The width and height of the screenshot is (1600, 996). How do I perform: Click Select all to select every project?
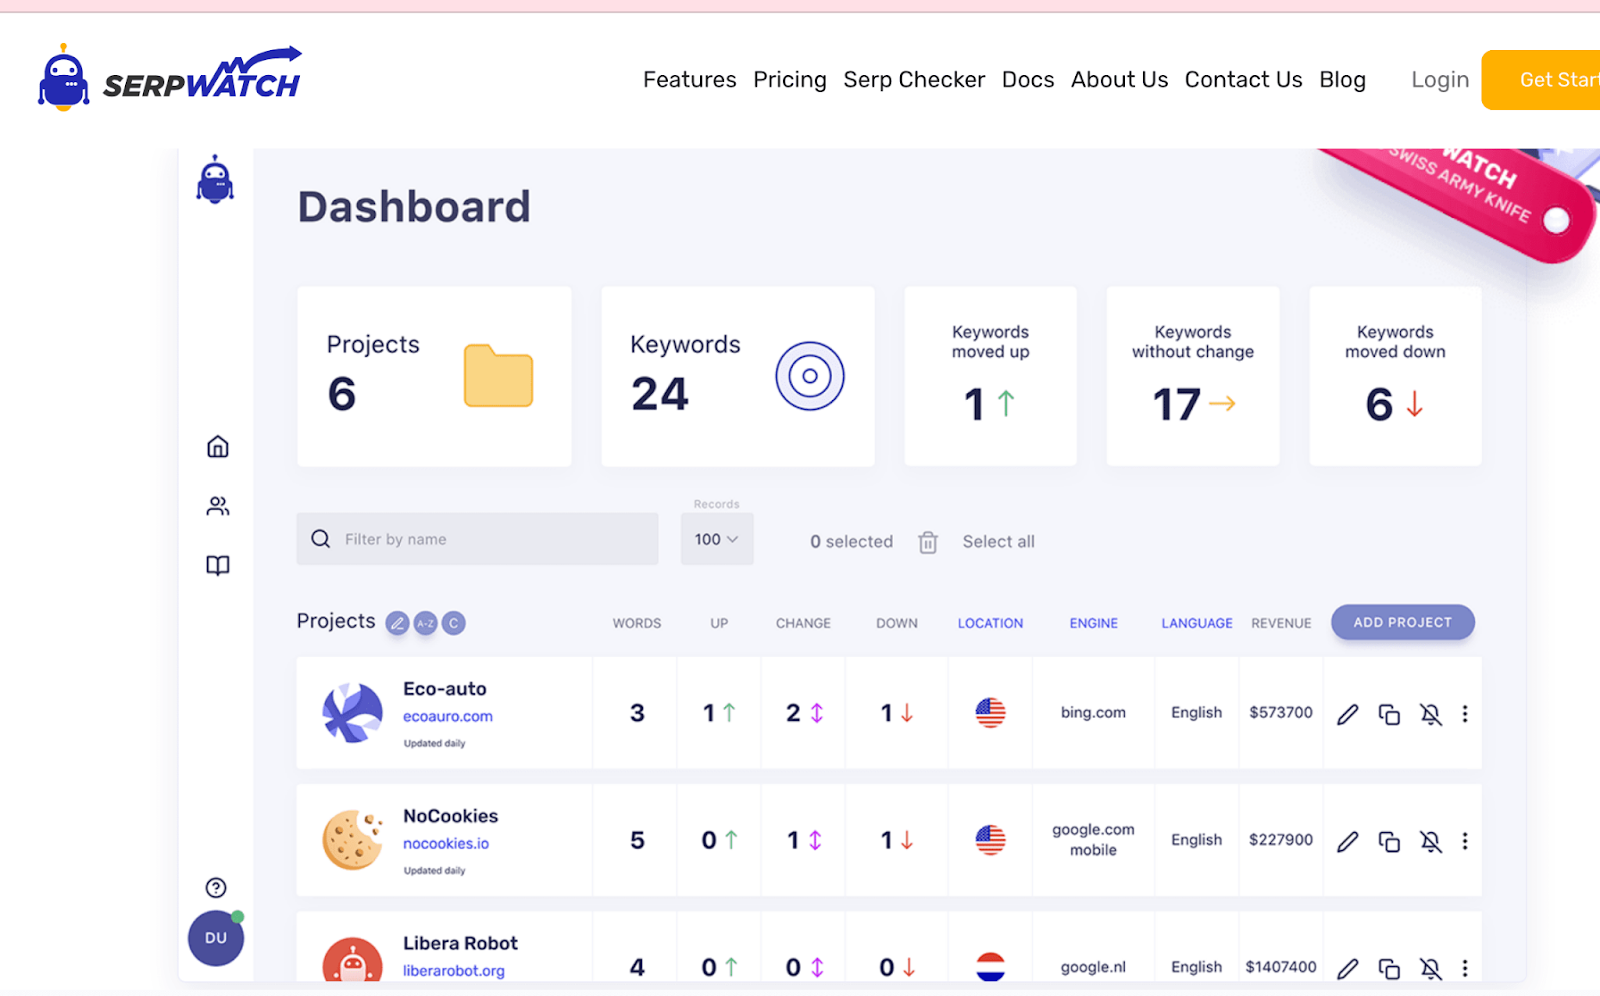[998, 541]
